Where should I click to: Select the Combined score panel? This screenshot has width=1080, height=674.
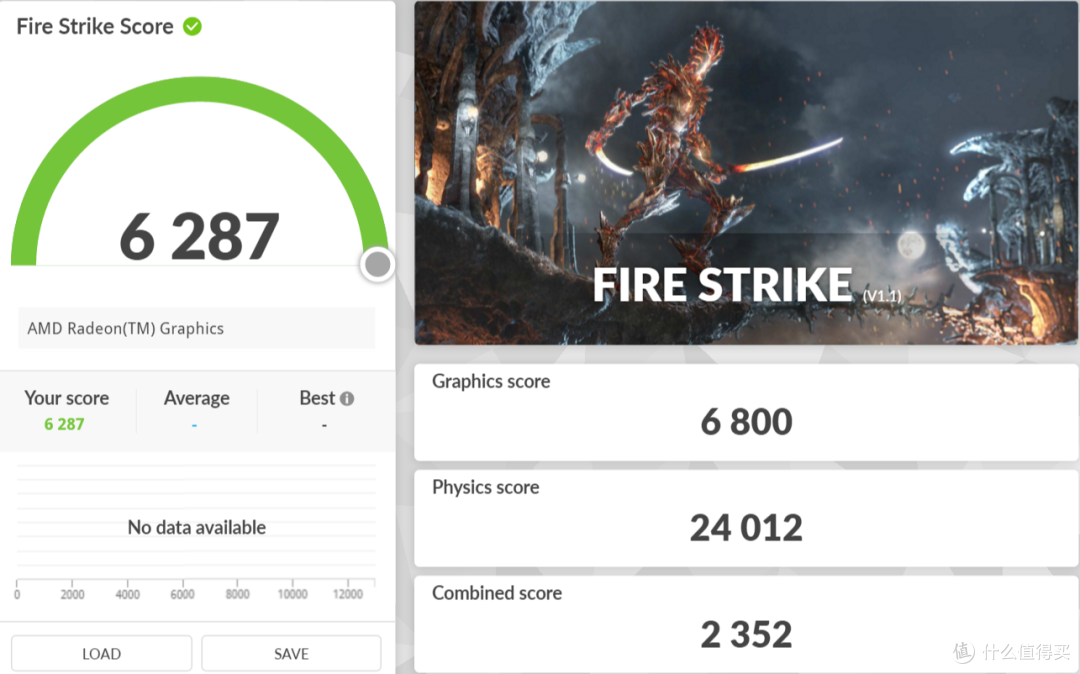746,624
